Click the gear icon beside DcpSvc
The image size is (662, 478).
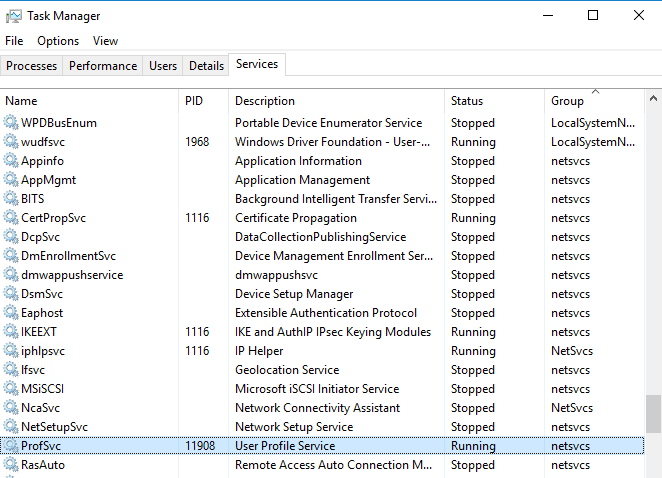click(11, 236)
